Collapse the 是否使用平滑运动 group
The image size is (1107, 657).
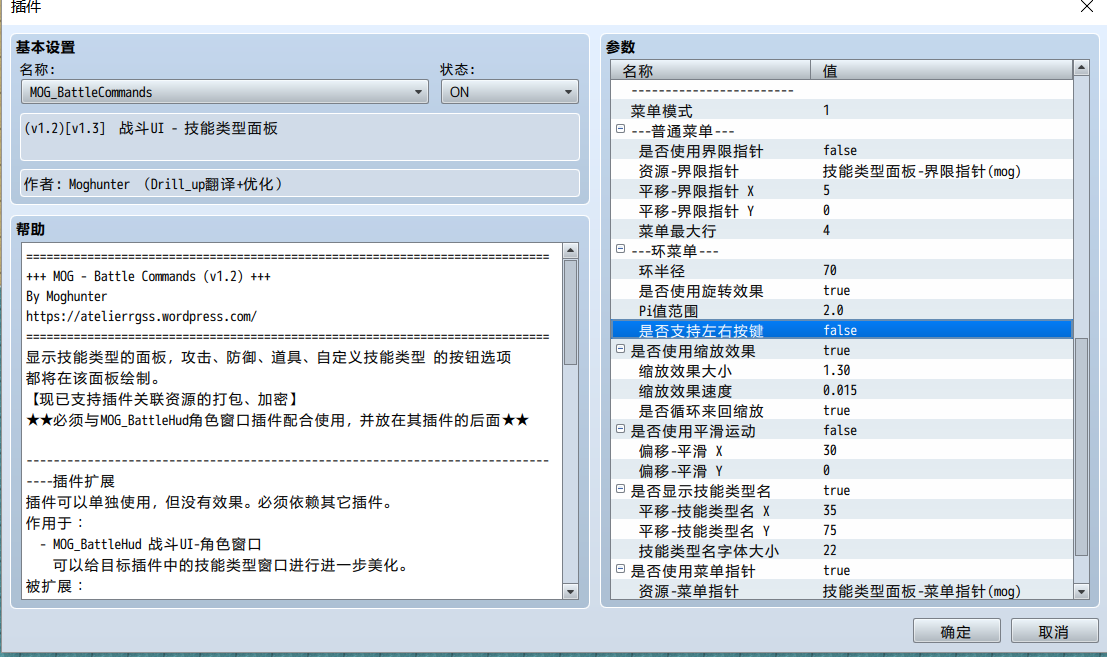pos(621,428)
